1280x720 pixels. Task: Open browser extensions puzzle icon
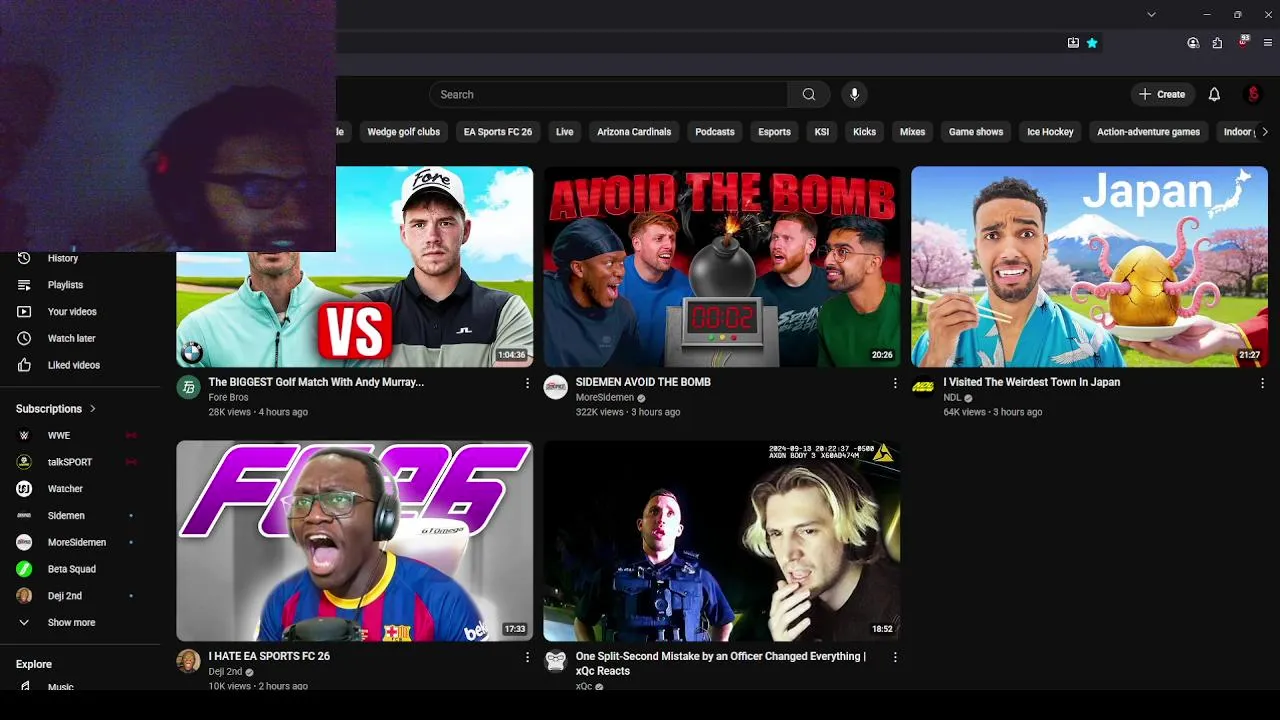tap(1217, 43)
